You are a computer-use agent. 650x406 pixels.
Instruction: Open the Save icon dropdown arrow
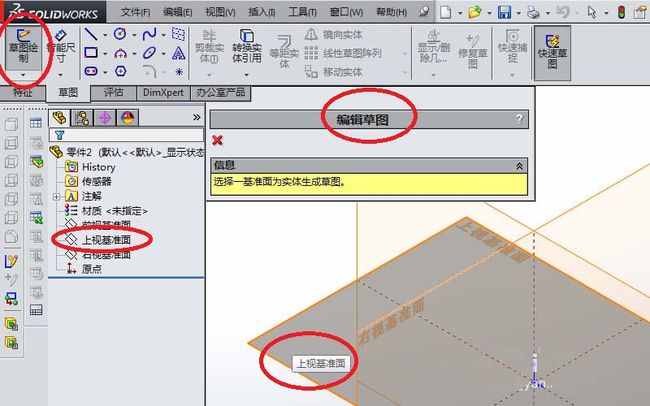click(x=519, y=13)
